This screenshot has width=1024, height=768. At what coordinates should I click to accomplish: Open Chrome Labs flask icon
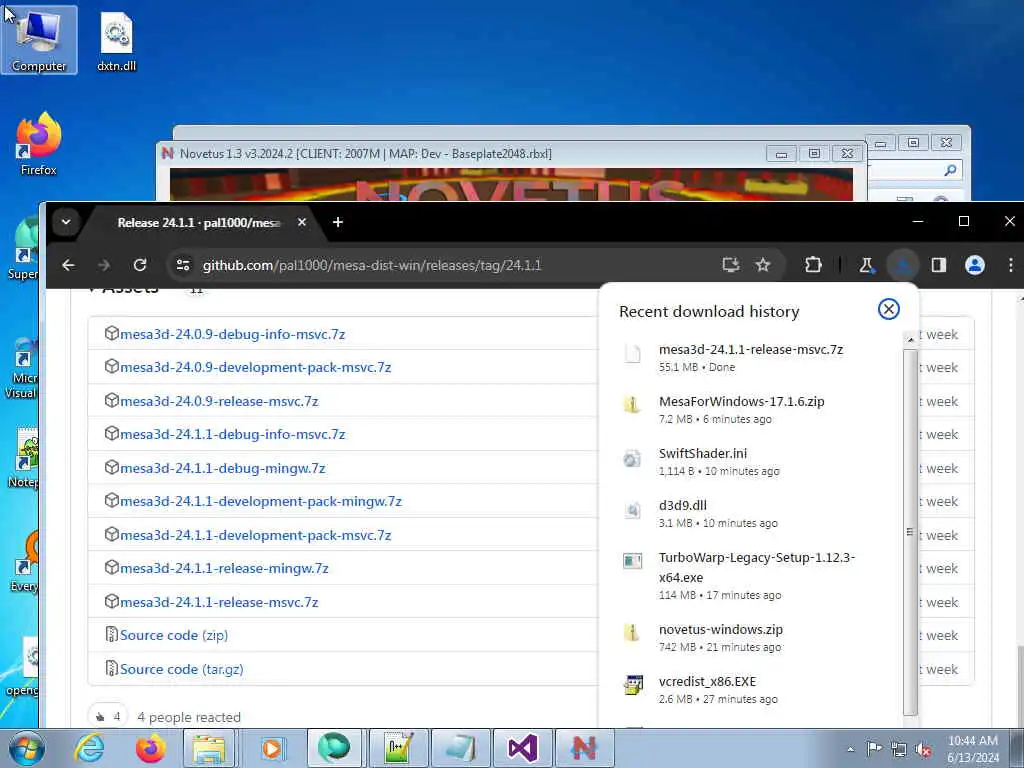867,265
